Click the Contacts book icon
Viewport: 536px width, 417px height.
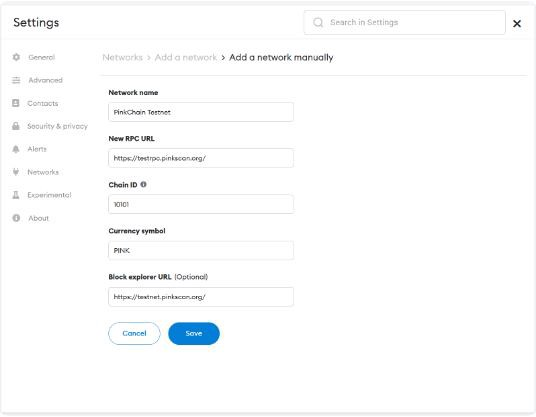[16, 103]
